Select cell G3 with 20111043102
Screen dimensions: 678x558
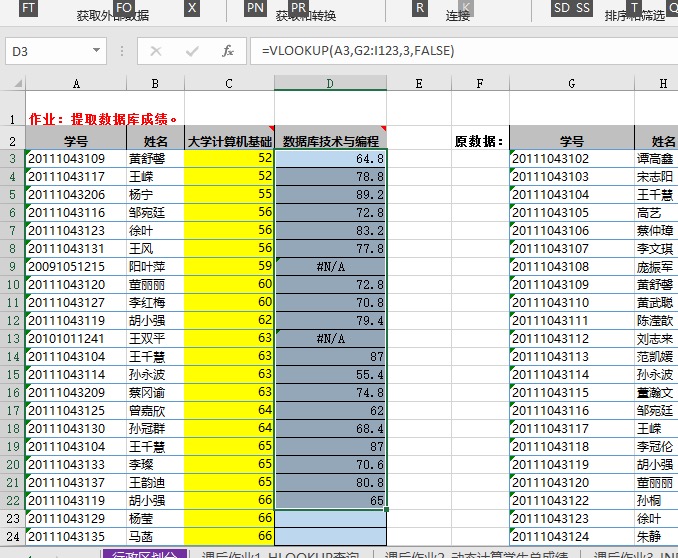tap(571, 158)
